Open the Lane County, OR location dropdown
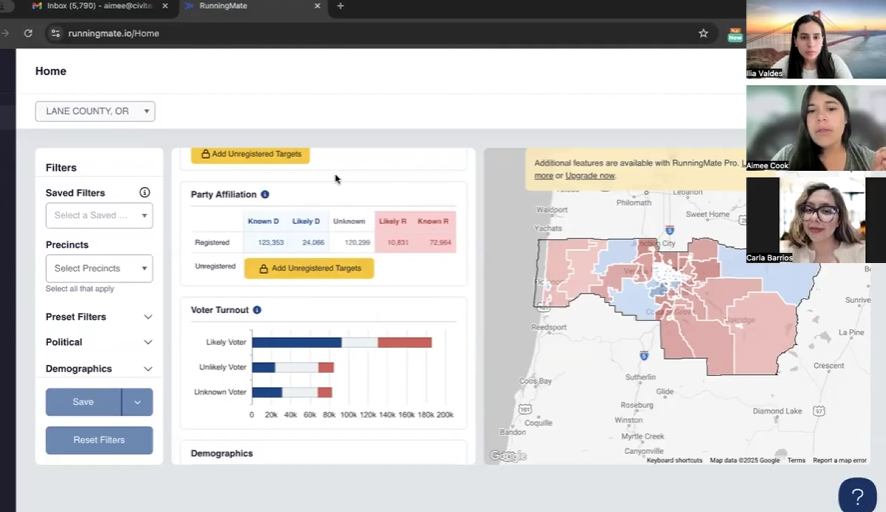The height and width of the screenshot is (512, 886). 95,111
